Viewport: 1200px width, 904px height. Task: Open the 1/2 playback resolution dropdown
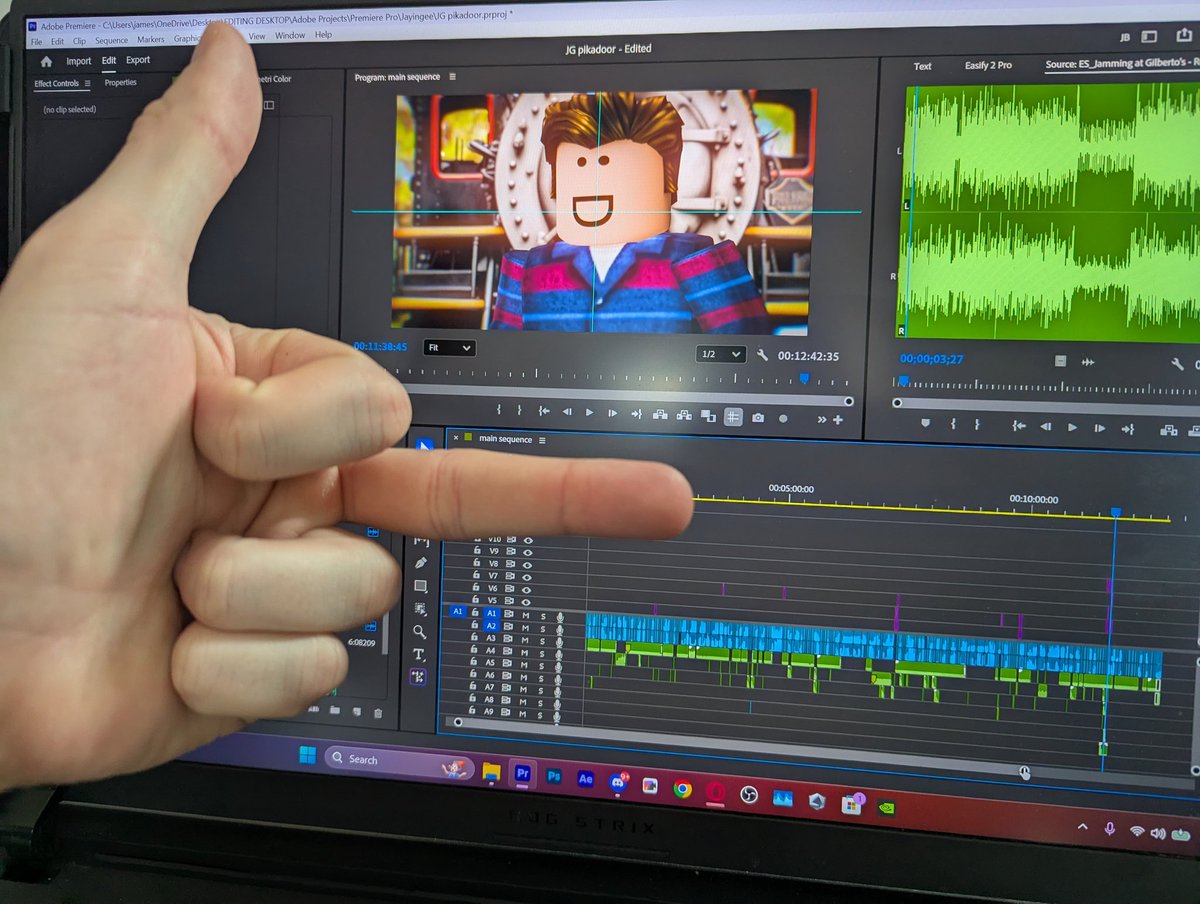[x=721, y=354]
